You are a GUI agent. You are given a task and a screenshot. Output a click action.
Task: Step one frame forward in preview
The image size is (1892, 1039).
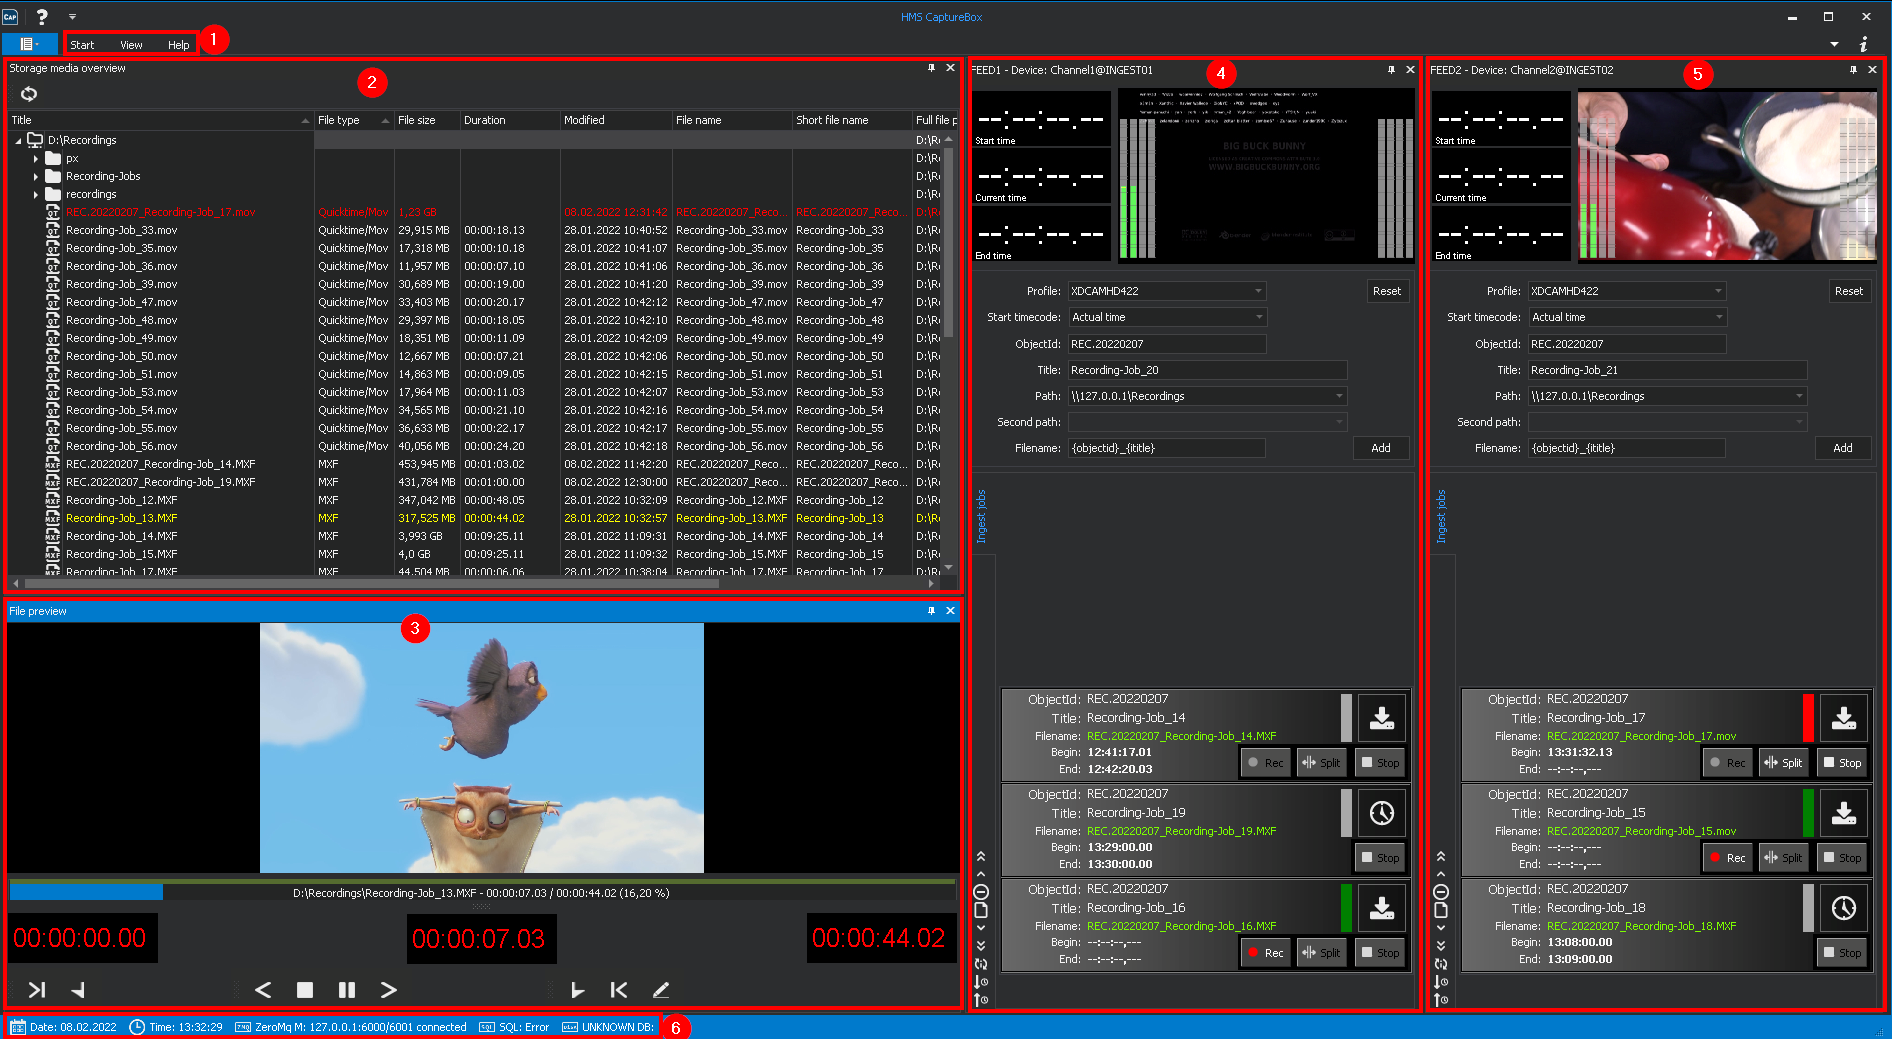389,990
